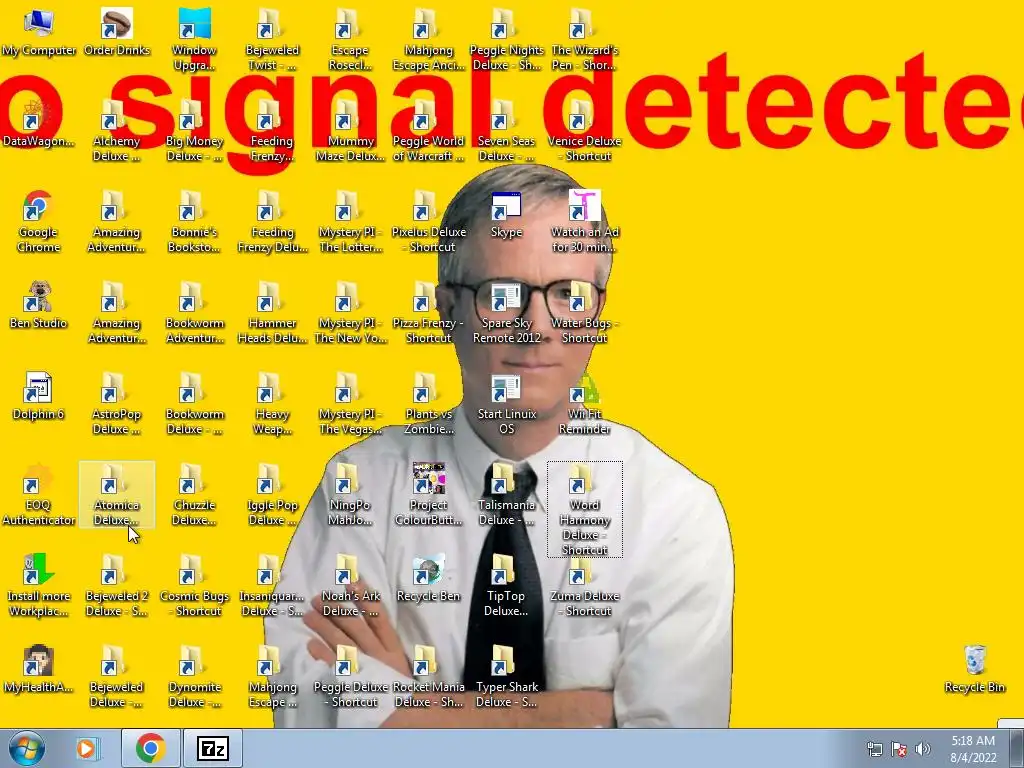
Task: Click the Alchemy Deluxe shortcut
Action: pos(117,130)
